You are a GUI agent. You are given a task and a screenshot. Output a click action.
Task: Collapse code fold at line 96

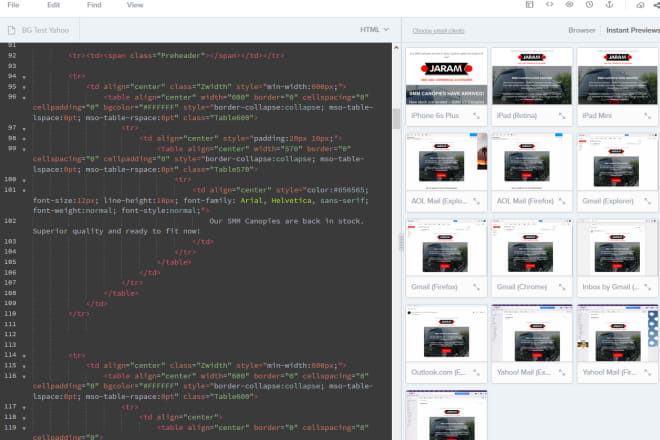coord(24,98)
